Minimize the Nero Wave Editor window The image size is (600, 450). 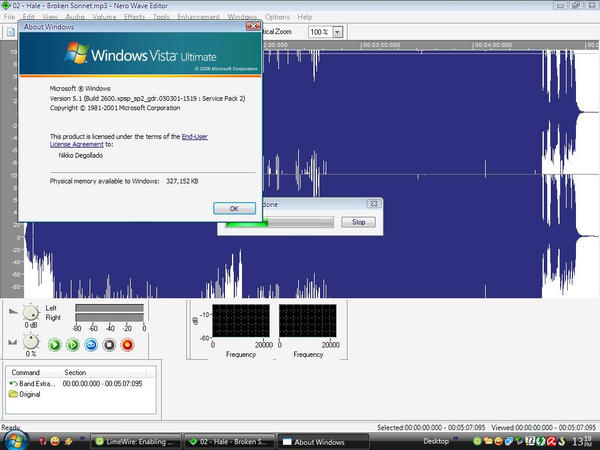[x=561, y=6]
